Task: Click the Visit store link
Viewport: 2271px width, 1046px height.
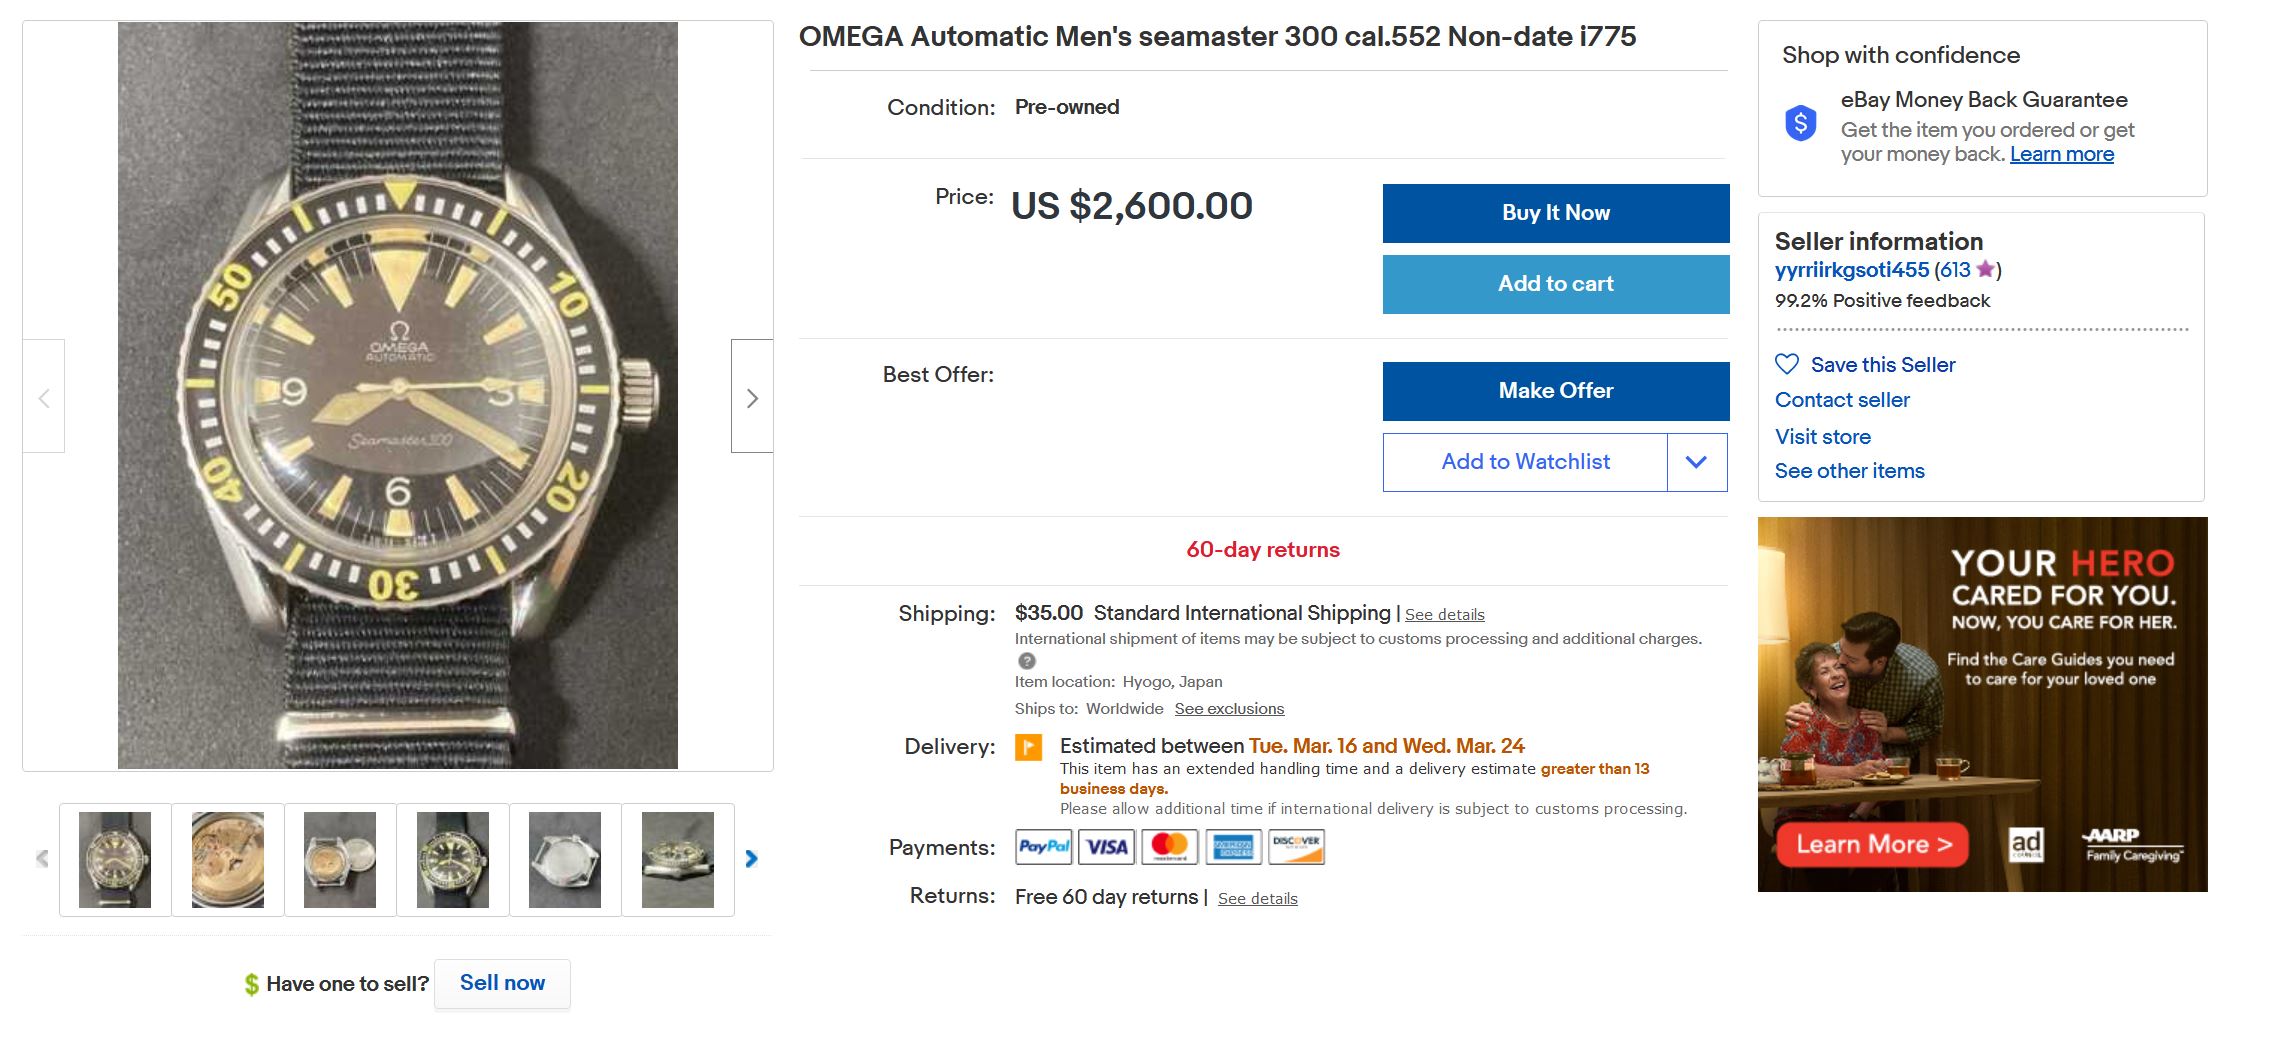Action: coord(1822,437)
